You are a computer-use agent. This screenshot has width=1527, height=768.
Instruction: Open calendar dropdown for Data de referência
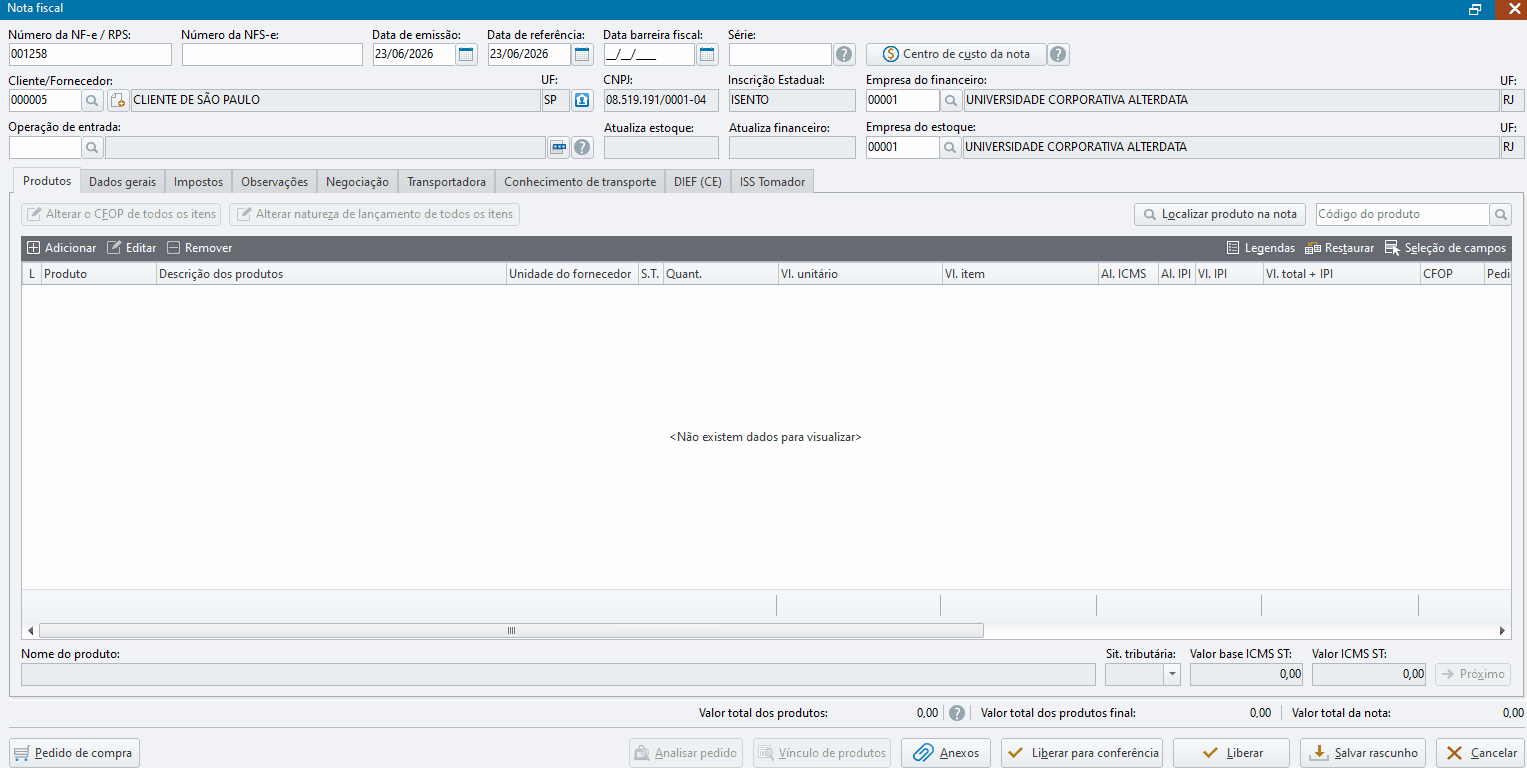(x=582, y=54)
